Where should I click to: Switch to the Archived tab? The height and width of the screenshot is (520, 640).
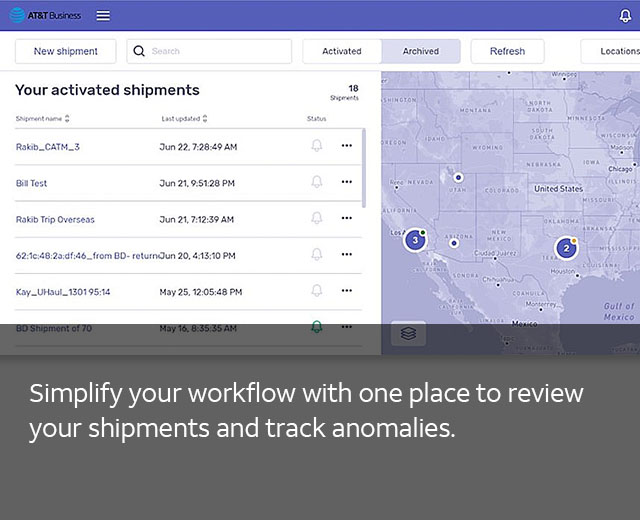tap(420, 51)
